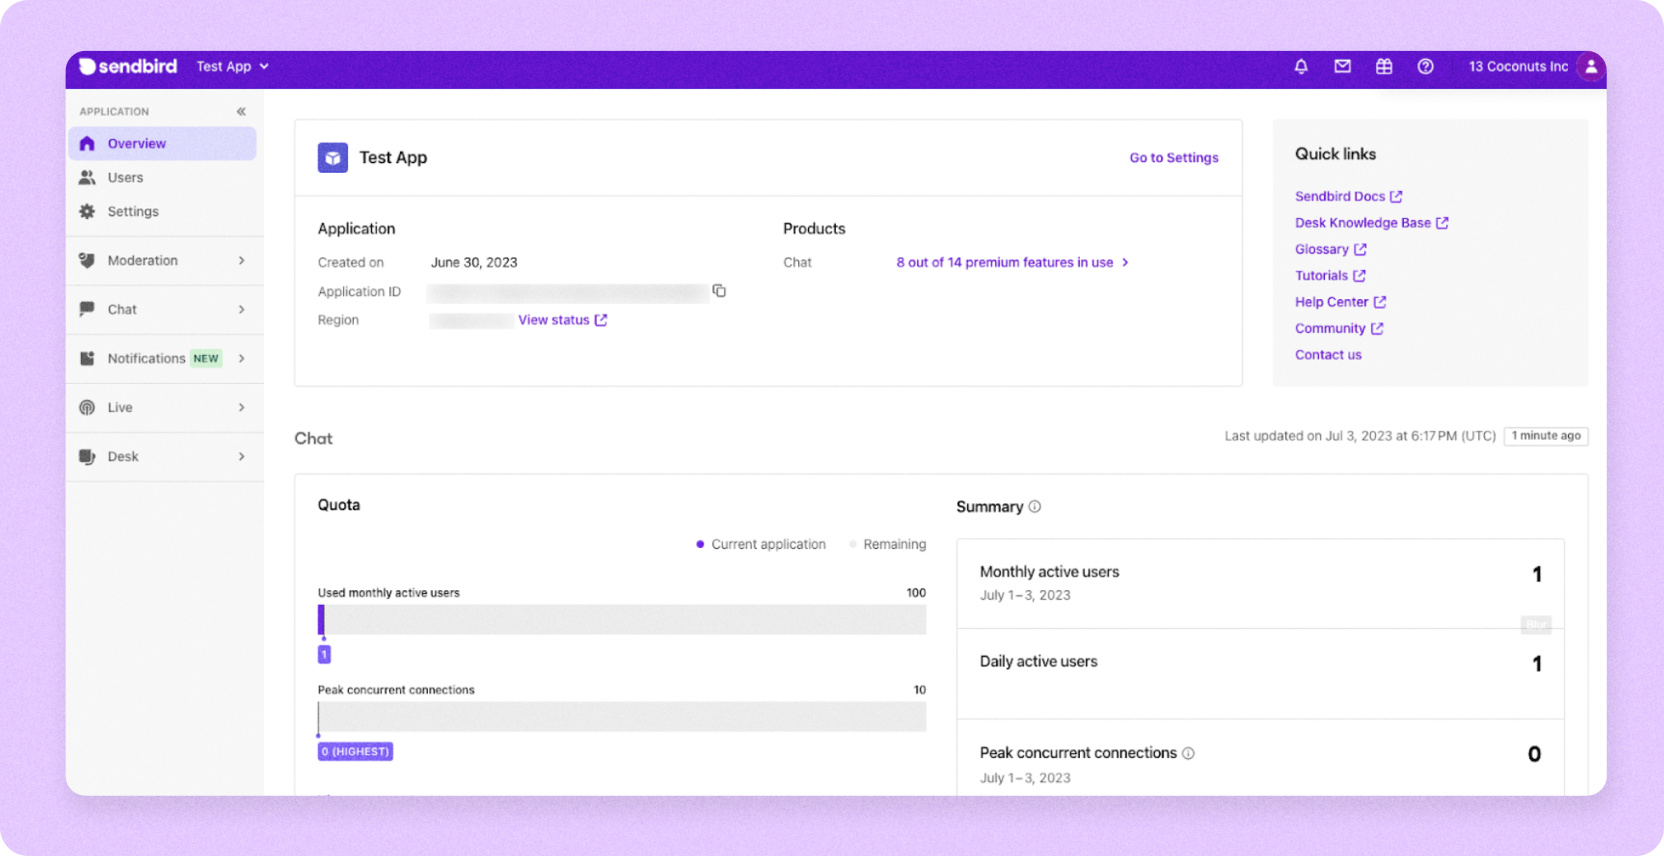Viewport: 1664px width, 856px height.
Task: Open Tutorials quick link
Action: [x=1330, y=275]
